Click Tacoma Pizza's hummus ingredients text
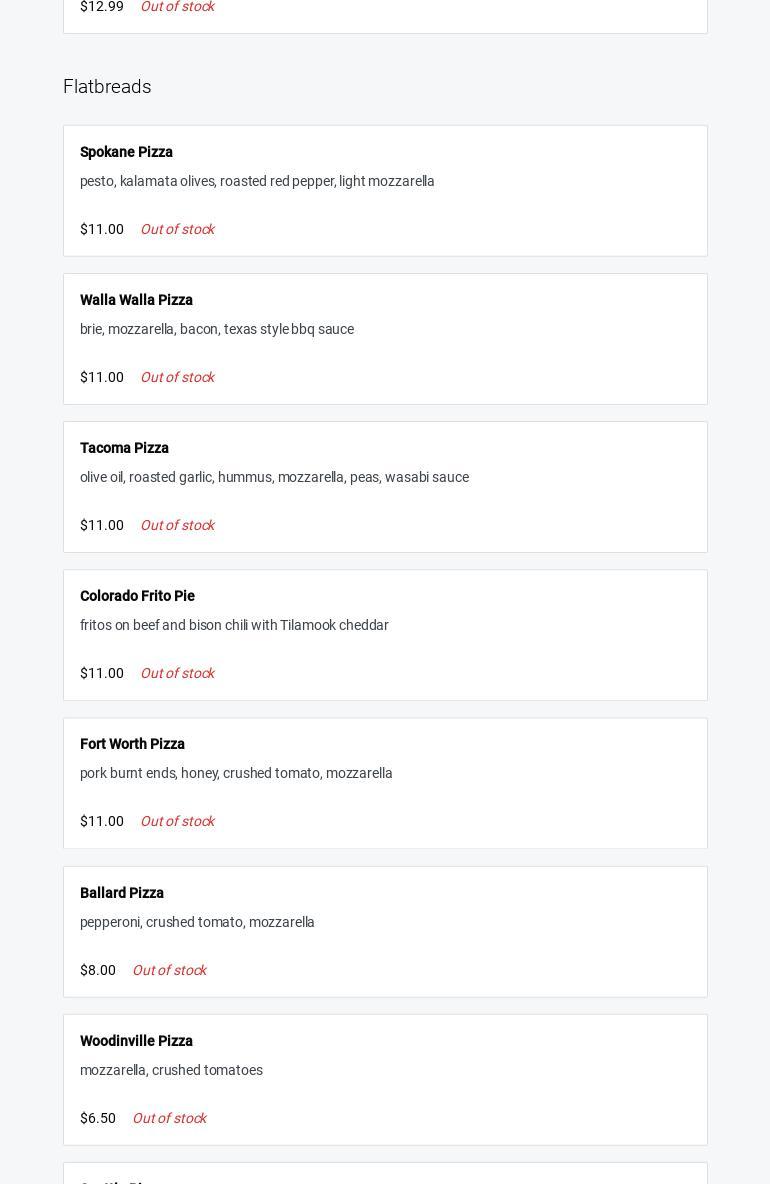 (x=274, y=477)
